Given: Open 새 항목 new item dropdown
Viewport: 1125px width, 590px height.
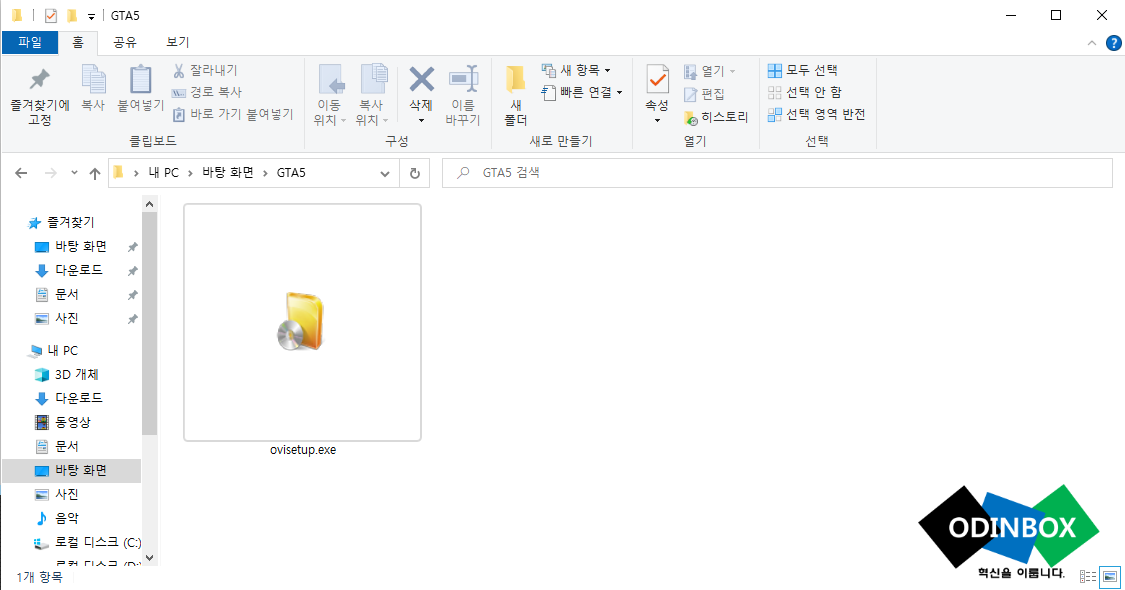Looking at the screenshot, I should click(576, 70).
